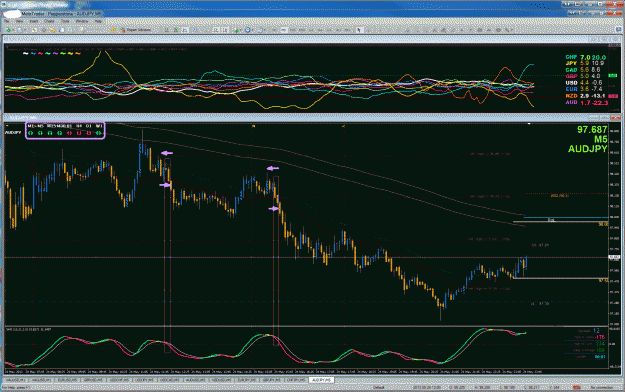Open the Tools menu
This screenshot has width=625, height=392.
65,21
